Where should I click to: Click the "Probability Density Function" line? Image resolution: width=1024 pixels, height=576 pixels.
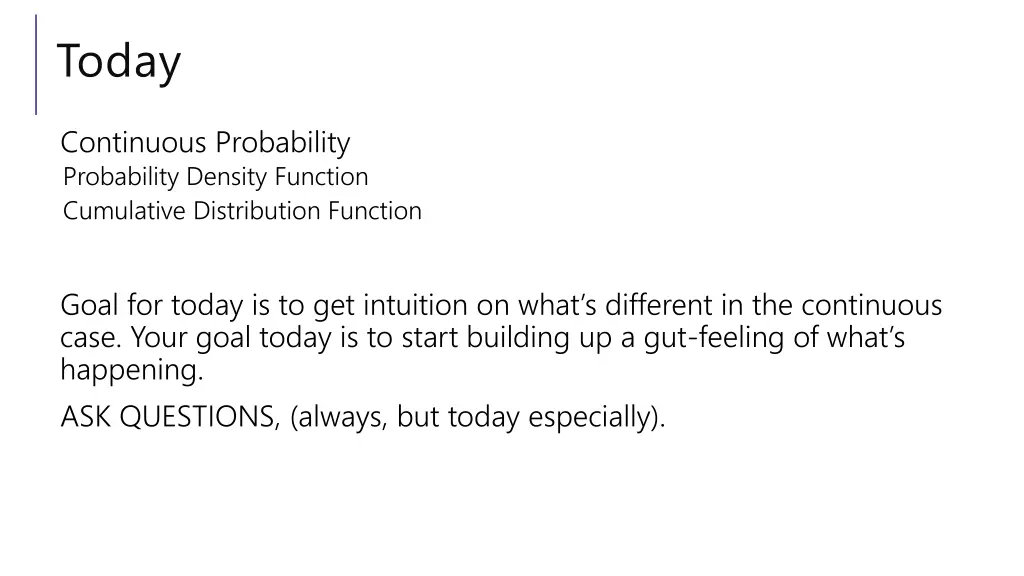(216, 177)
